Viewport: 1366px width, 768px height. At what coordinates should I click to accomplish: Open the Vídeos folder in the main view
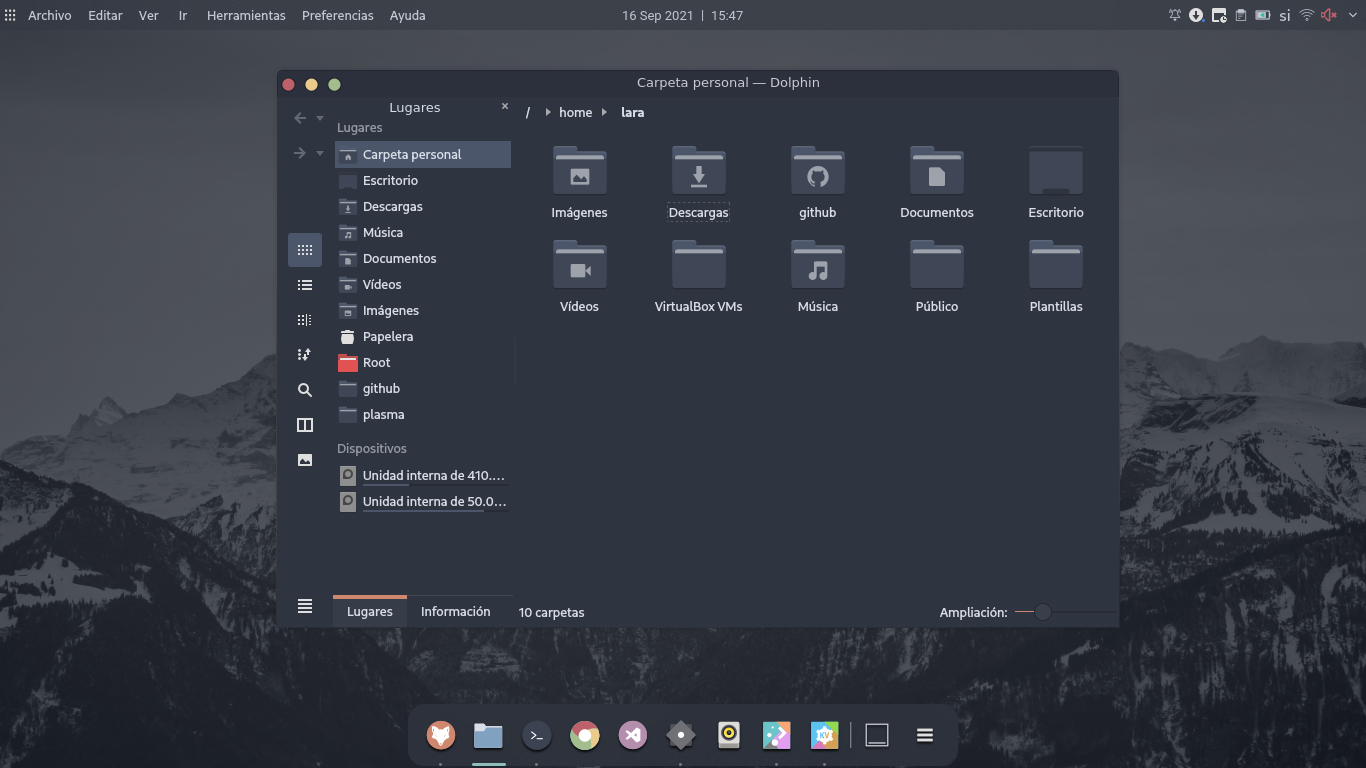tap(580, 265)
